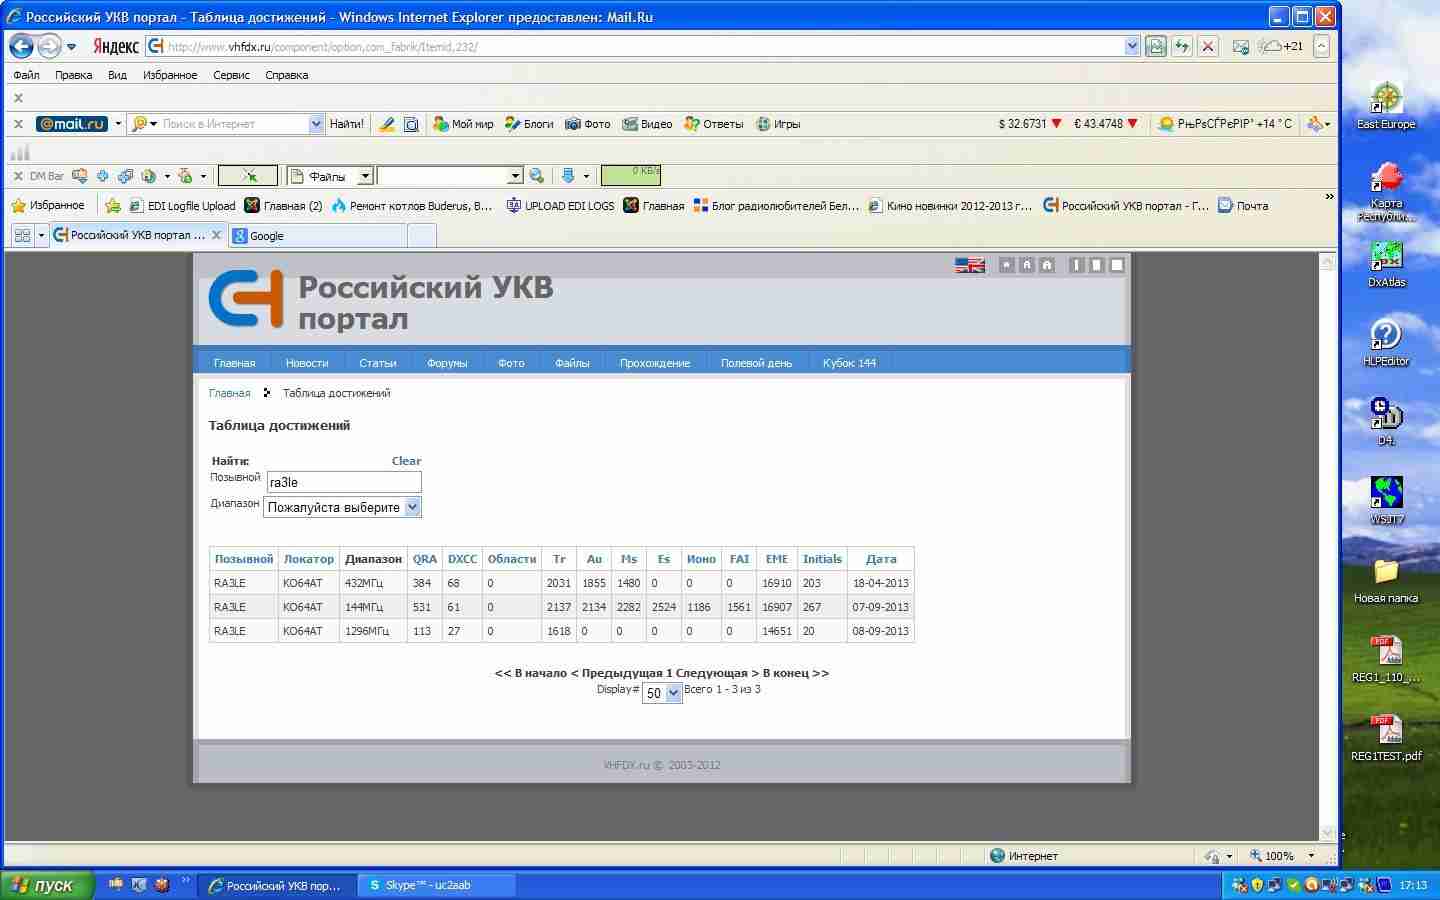Open the Файлы type dropdown in DM Bar
This screenshot has width=1440, height=900.
coord(365,176)
